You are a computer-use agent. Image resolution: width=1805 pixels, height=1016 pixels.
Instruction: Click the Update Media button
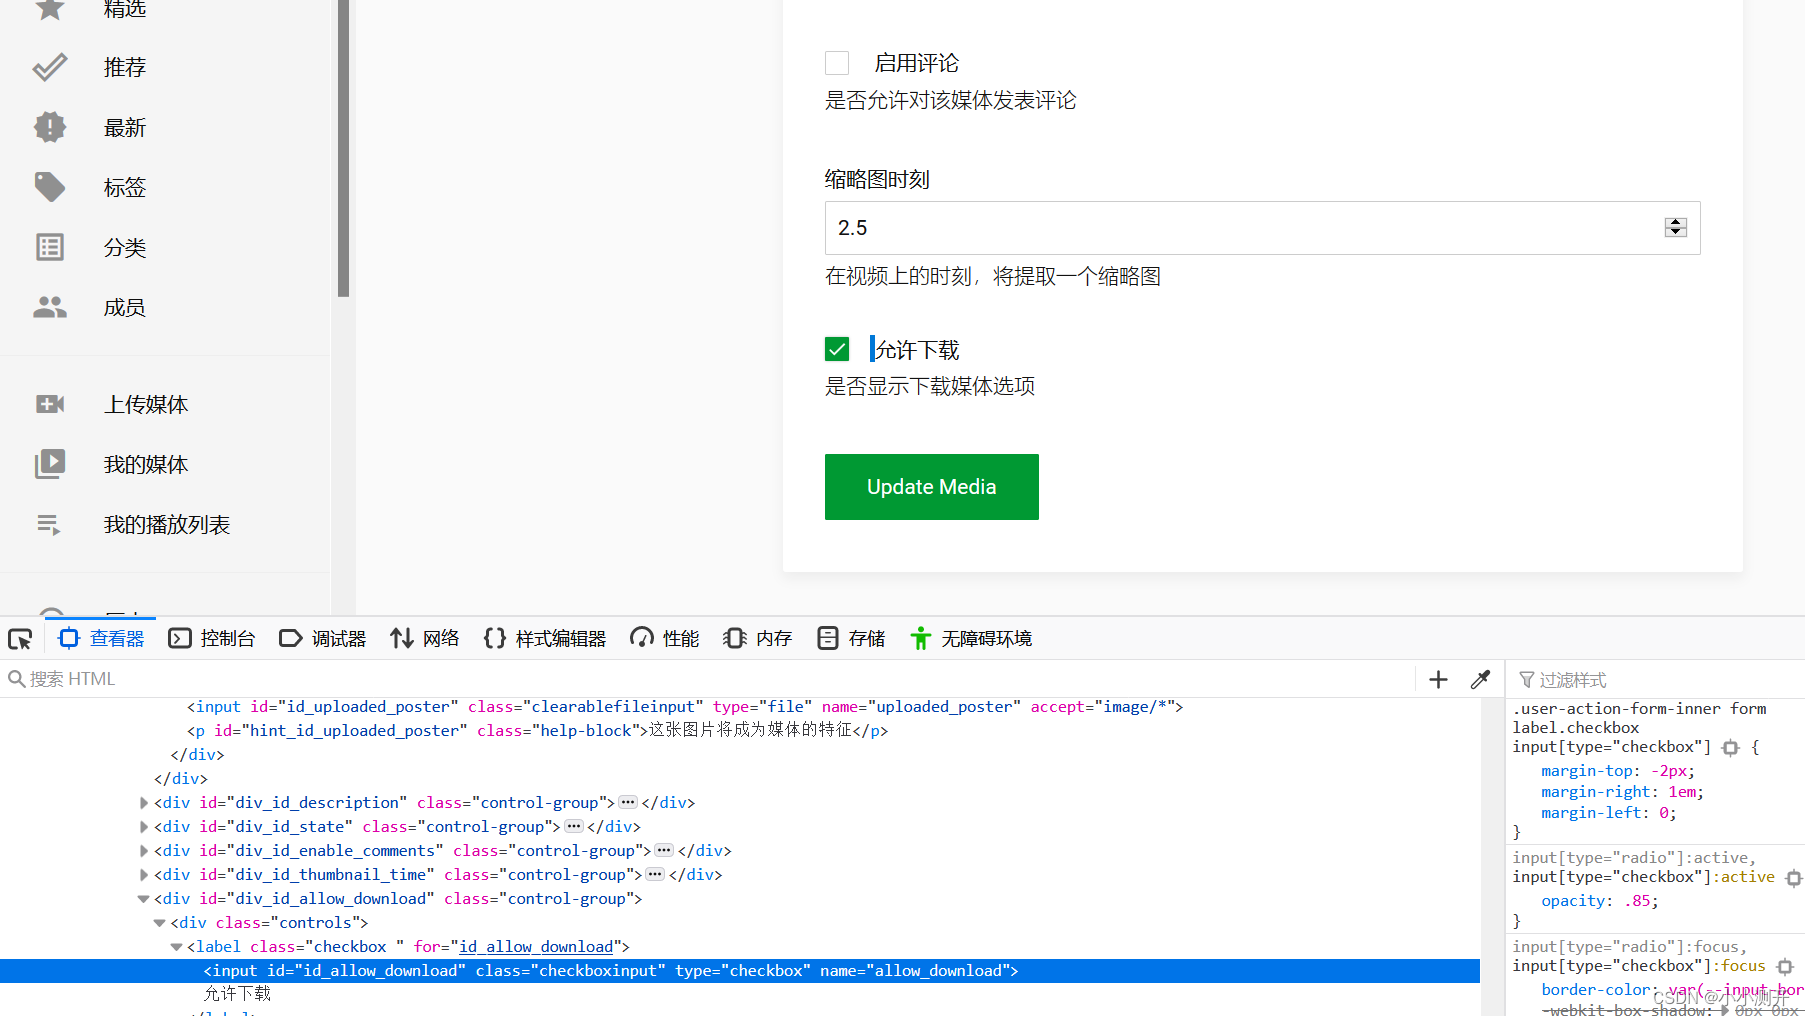(931, 487)
